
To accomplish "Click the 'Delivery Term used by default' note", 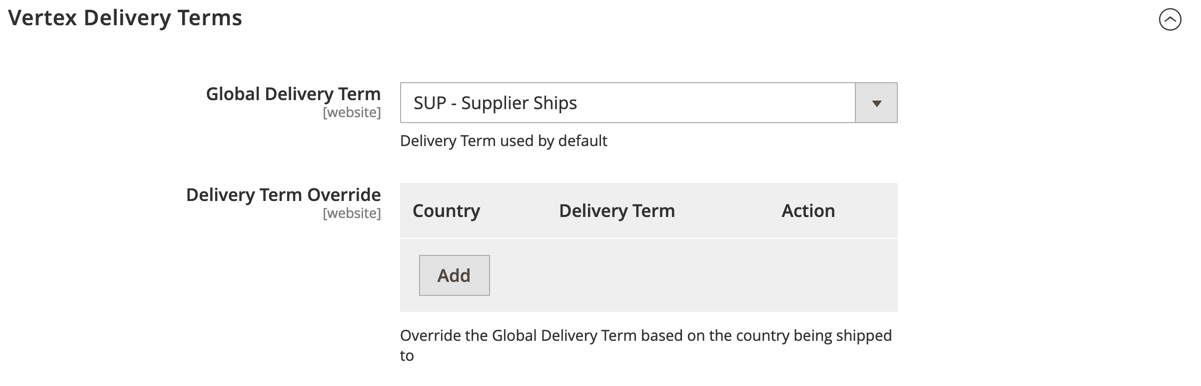I will pos(504,141).
